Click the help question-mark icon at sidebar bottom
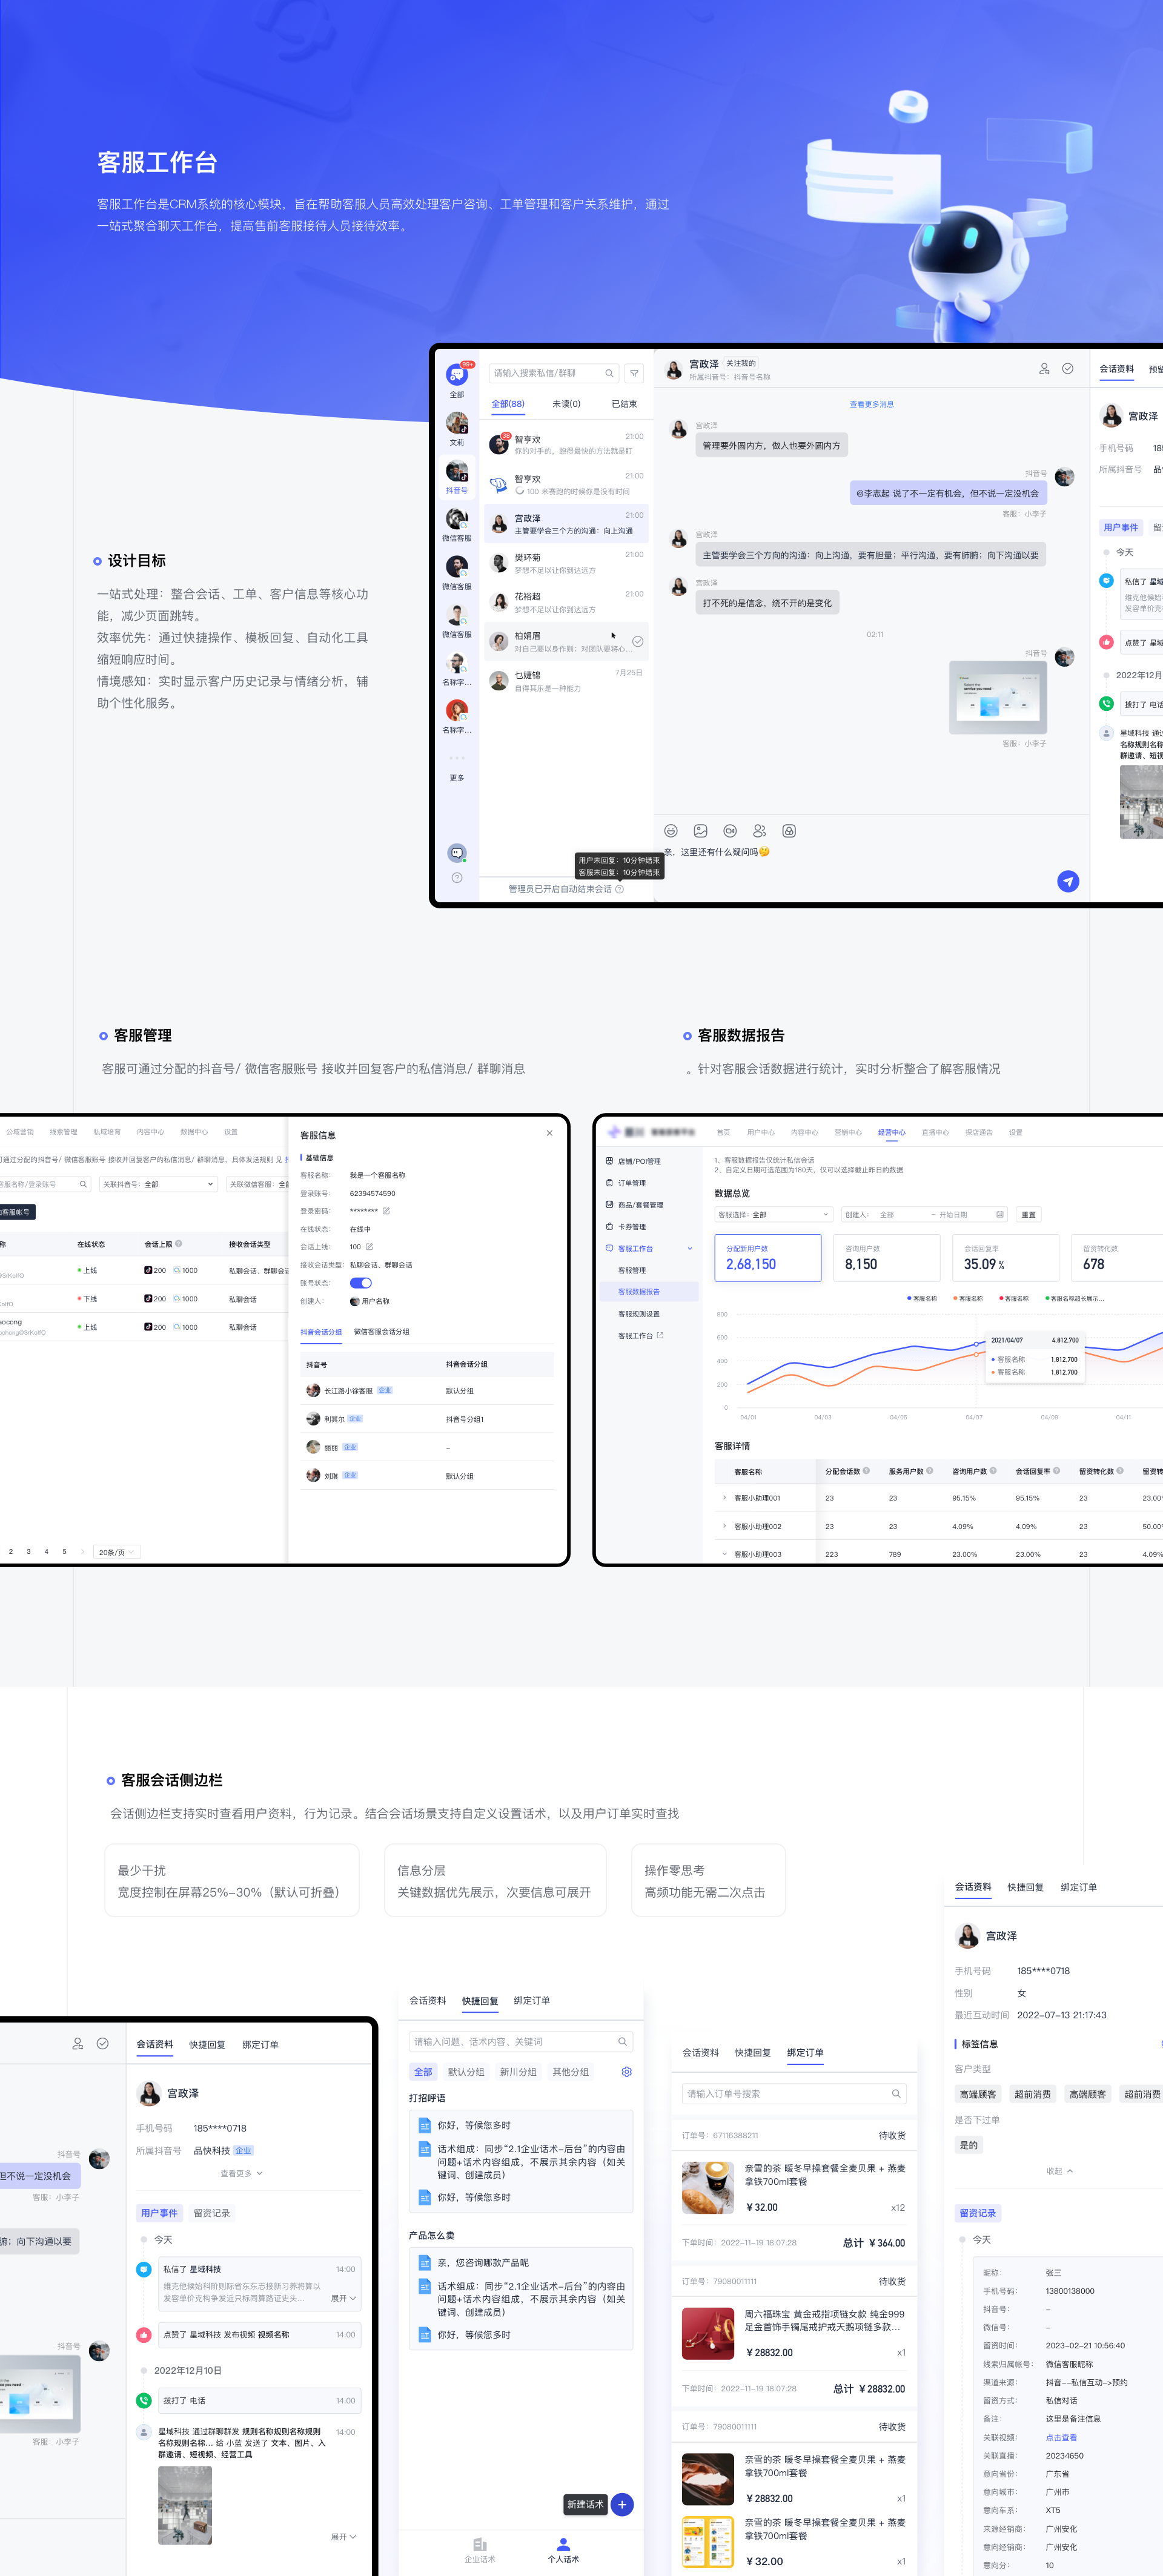The height and width of the screenshot is (2576, 1163). [x=457, y=878]
